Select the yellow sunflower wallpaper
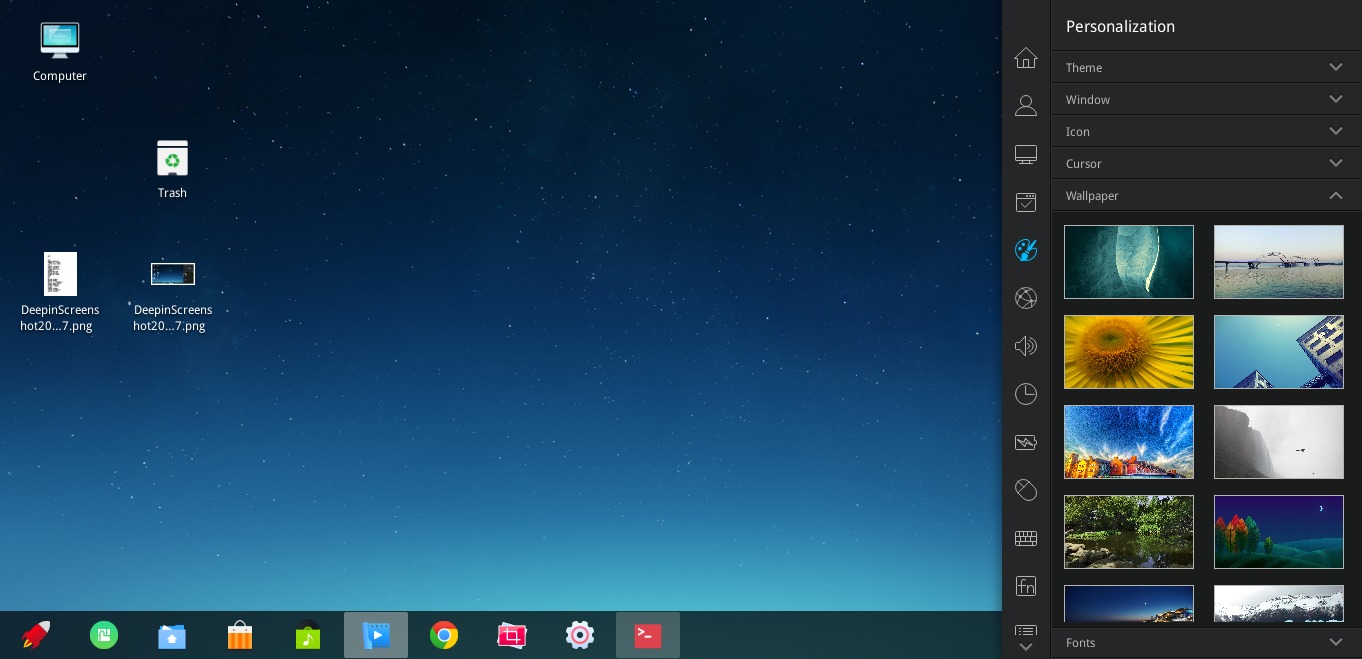 [x=1128, y=352]
